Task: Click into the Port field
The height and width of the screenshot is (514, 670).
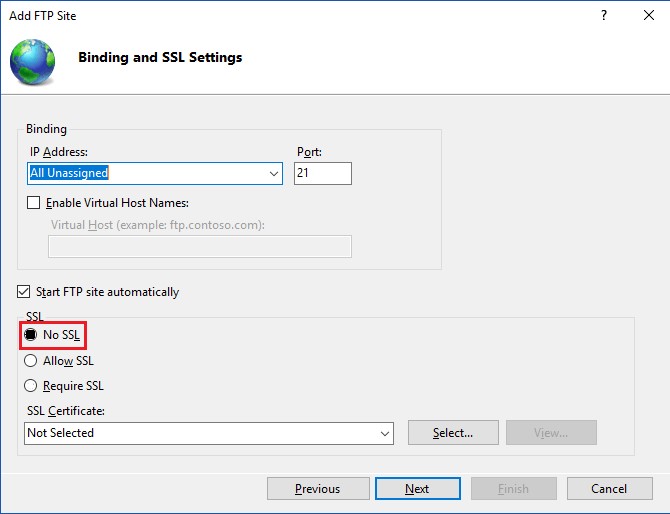Action: tap(323, 173)
